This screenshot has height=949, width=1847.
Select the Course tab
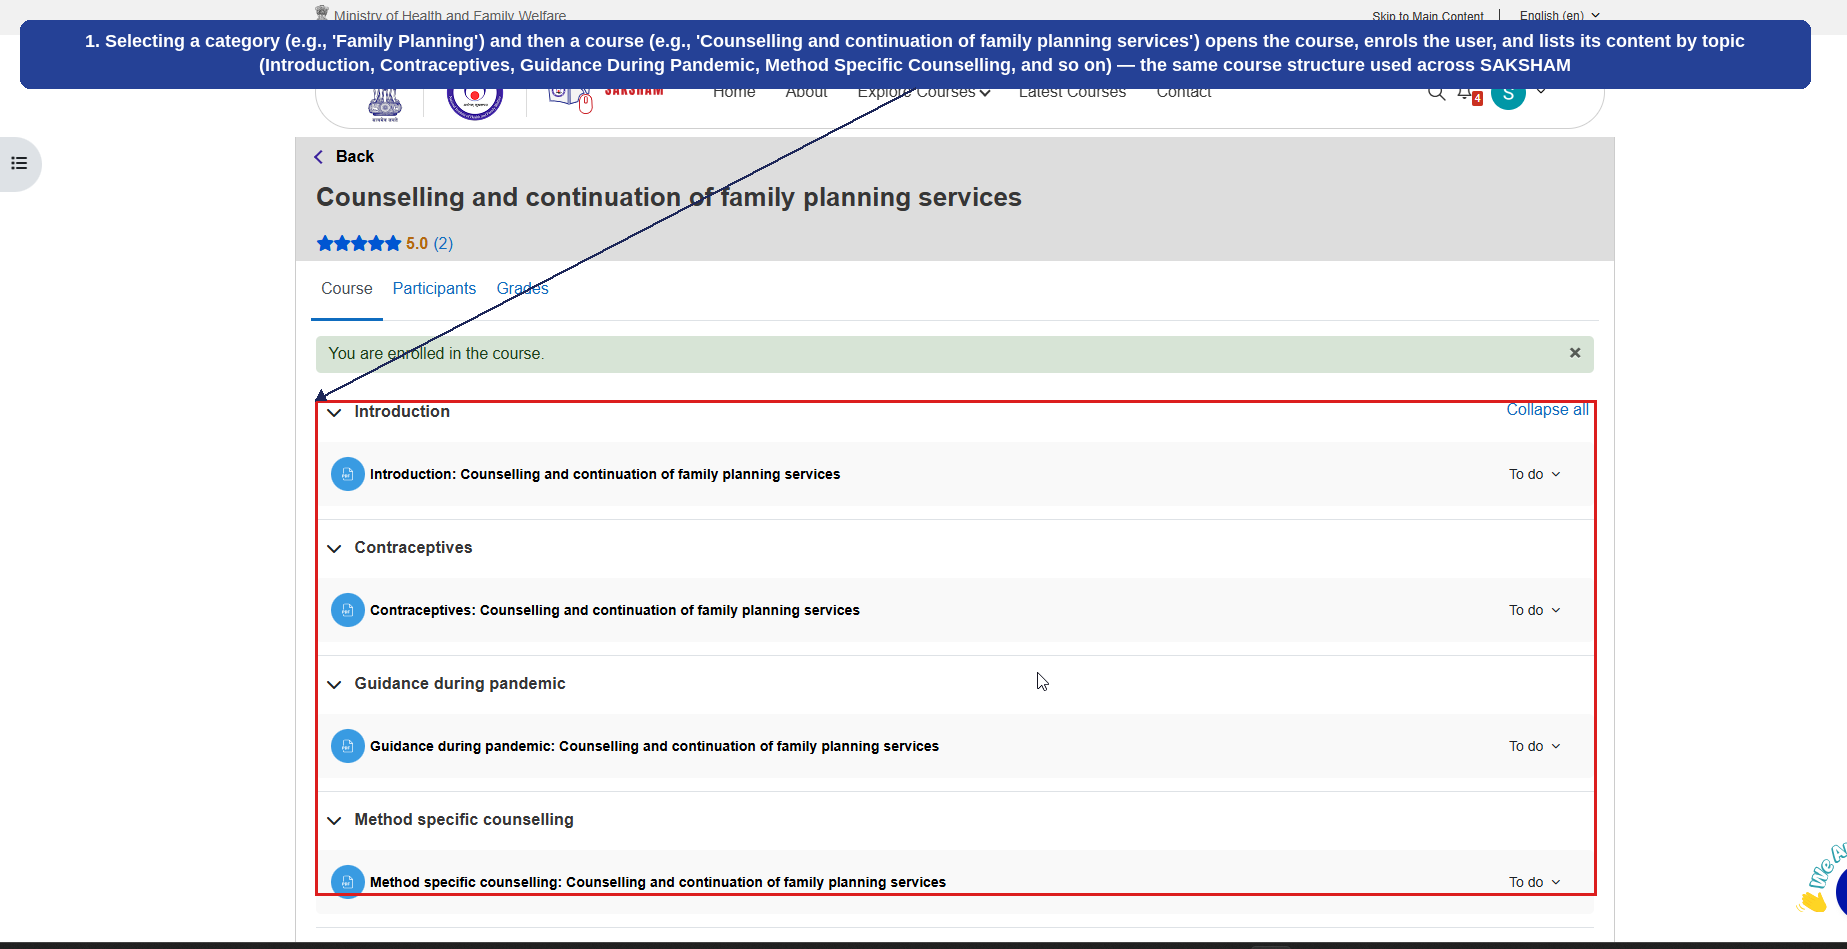347,288
